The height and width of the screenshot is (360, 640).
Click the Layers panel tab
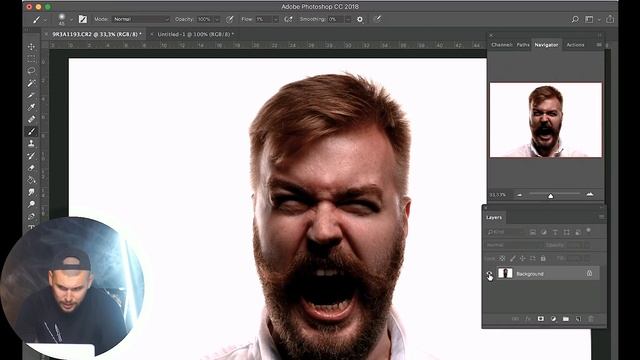coord(494,218)
